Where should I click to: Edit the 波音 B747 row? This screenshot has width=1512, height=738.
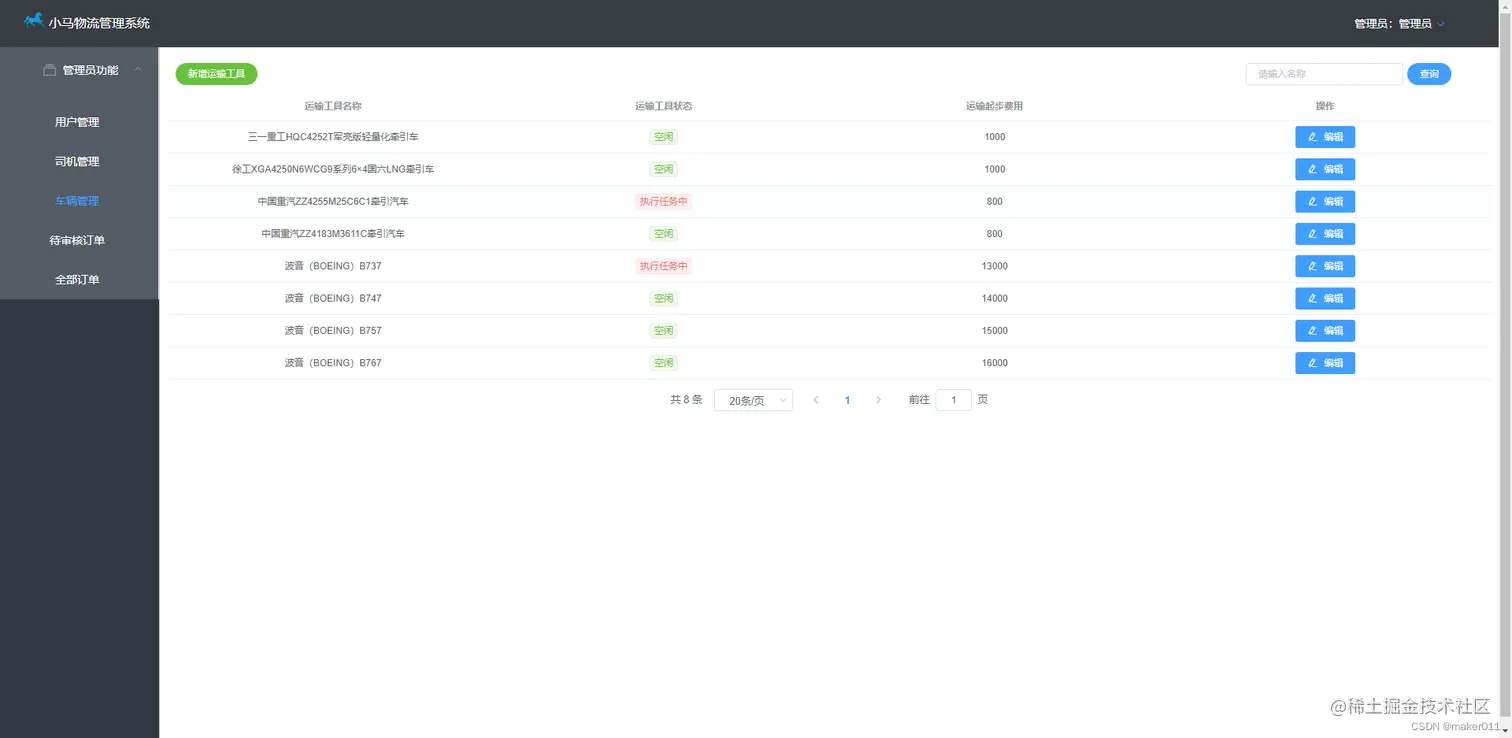tap(1325, 298)
